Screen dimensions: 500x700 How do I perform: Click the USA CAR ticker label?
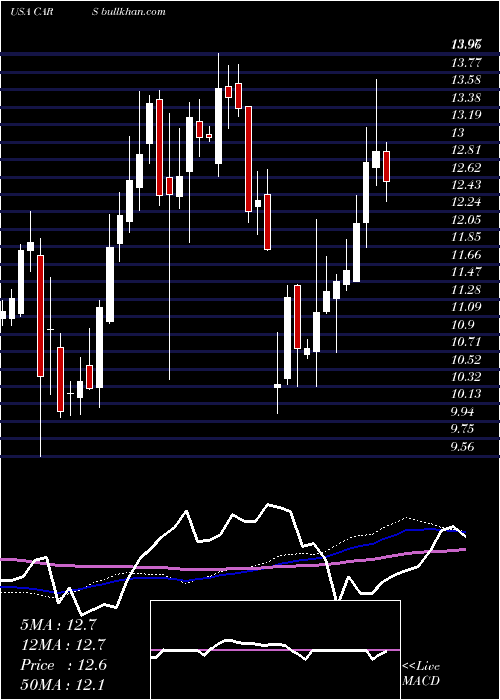(31, 12)
